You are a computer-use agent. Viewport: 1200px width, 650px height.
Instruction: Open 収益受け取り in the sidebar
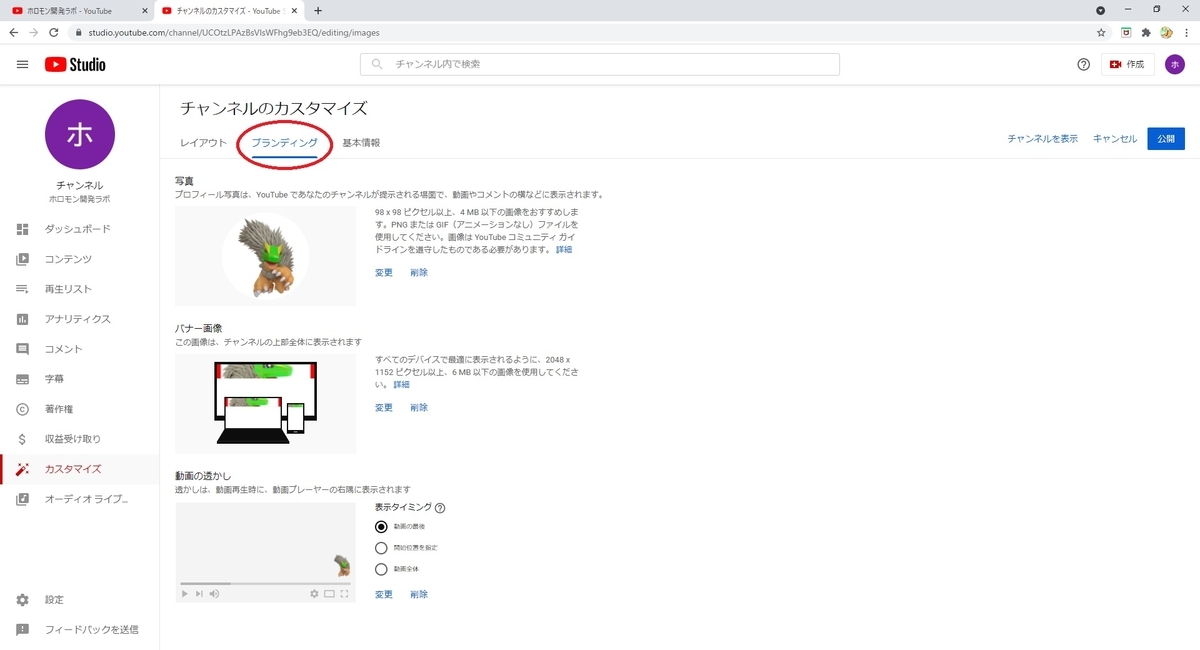point(80,439)
